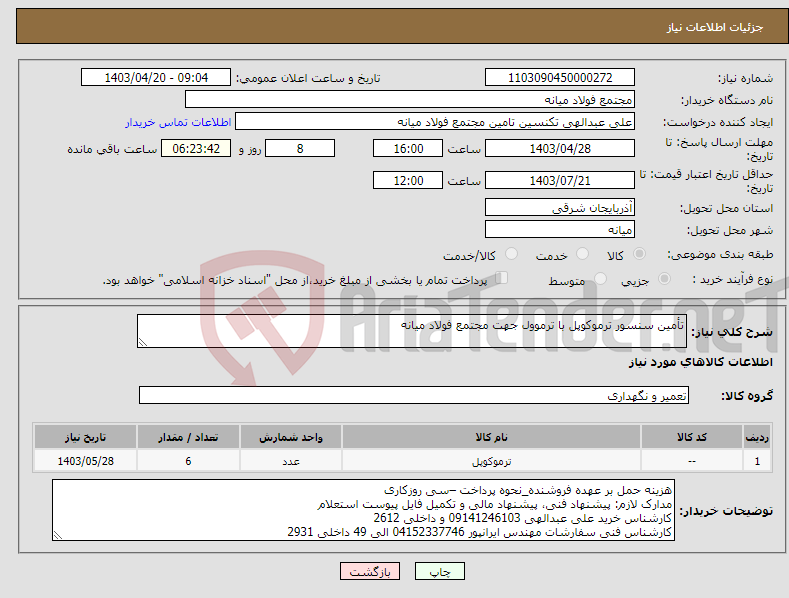Select the خدمت radio button
This screenshot has height=598, width=789.
point(582,254)
